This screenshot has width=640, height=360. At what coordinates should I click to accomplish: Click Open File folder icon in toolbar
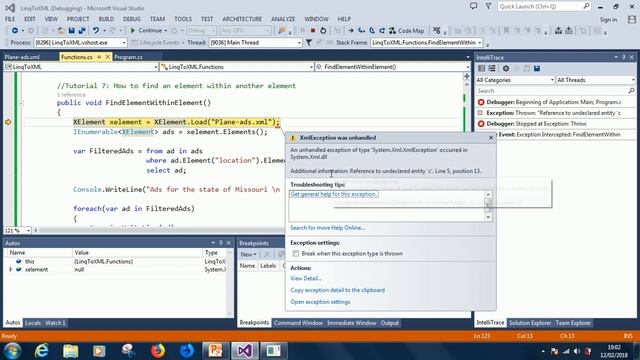pyautogui.click(x=61, y=31)
